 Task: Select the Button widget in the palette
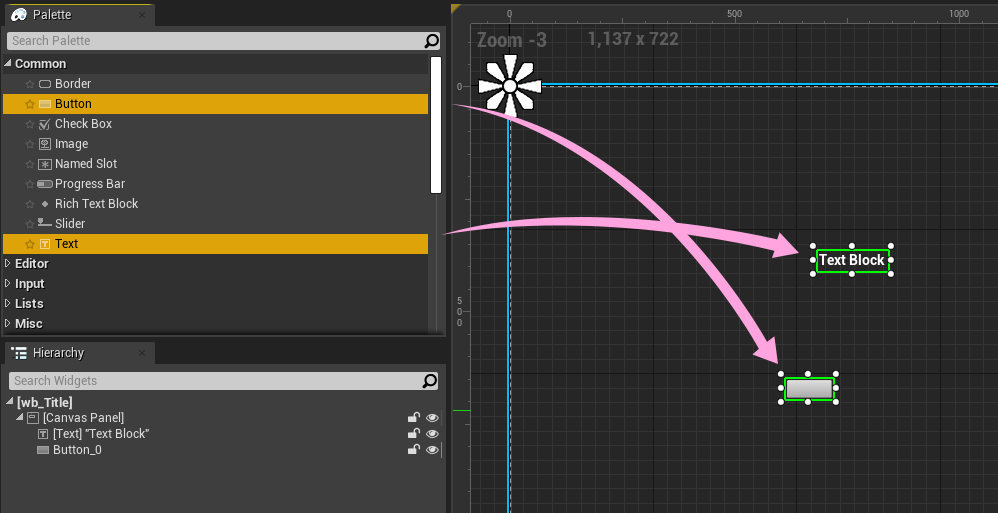[215, 104]
